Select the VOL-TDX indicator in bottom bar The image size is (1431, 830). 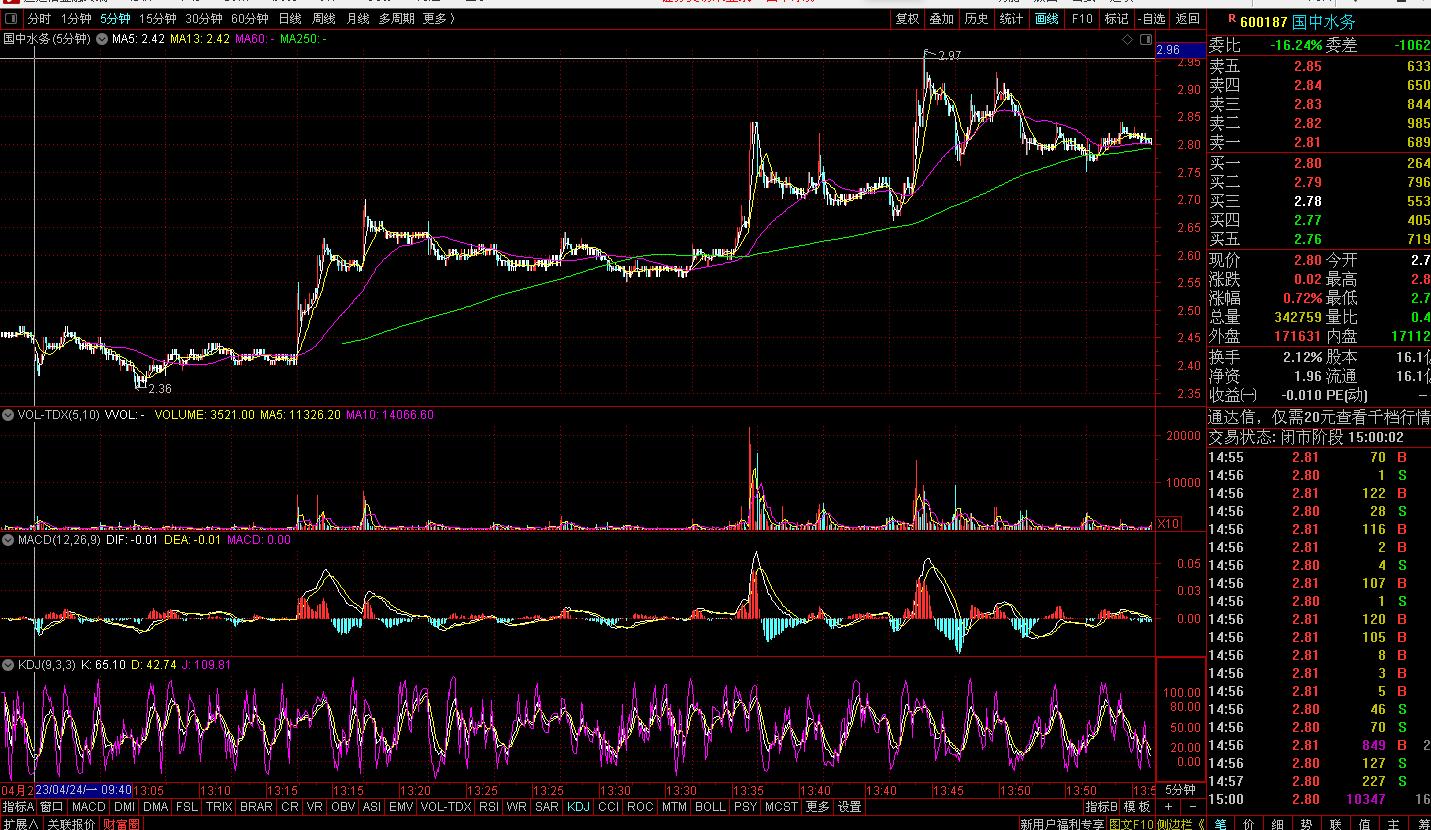446,806
